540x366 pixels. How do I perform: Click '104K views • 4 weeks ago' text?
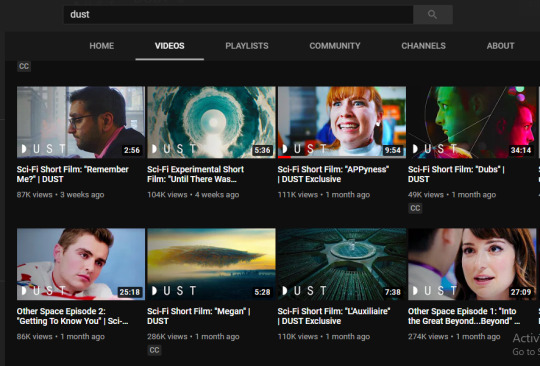(x=193, y=195)
